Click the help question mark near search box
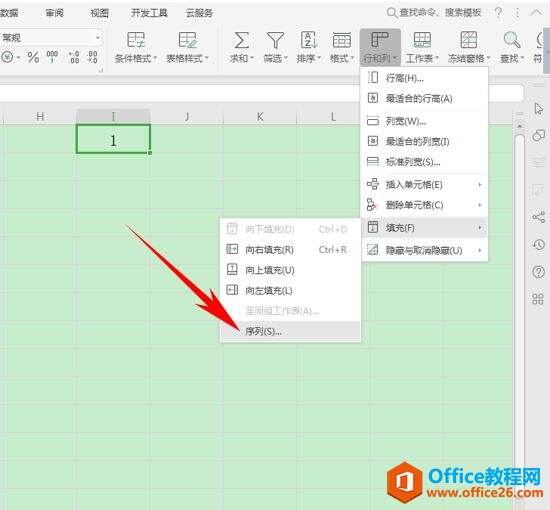The width and height of the screenshot is (550, 510). point(498,13)
